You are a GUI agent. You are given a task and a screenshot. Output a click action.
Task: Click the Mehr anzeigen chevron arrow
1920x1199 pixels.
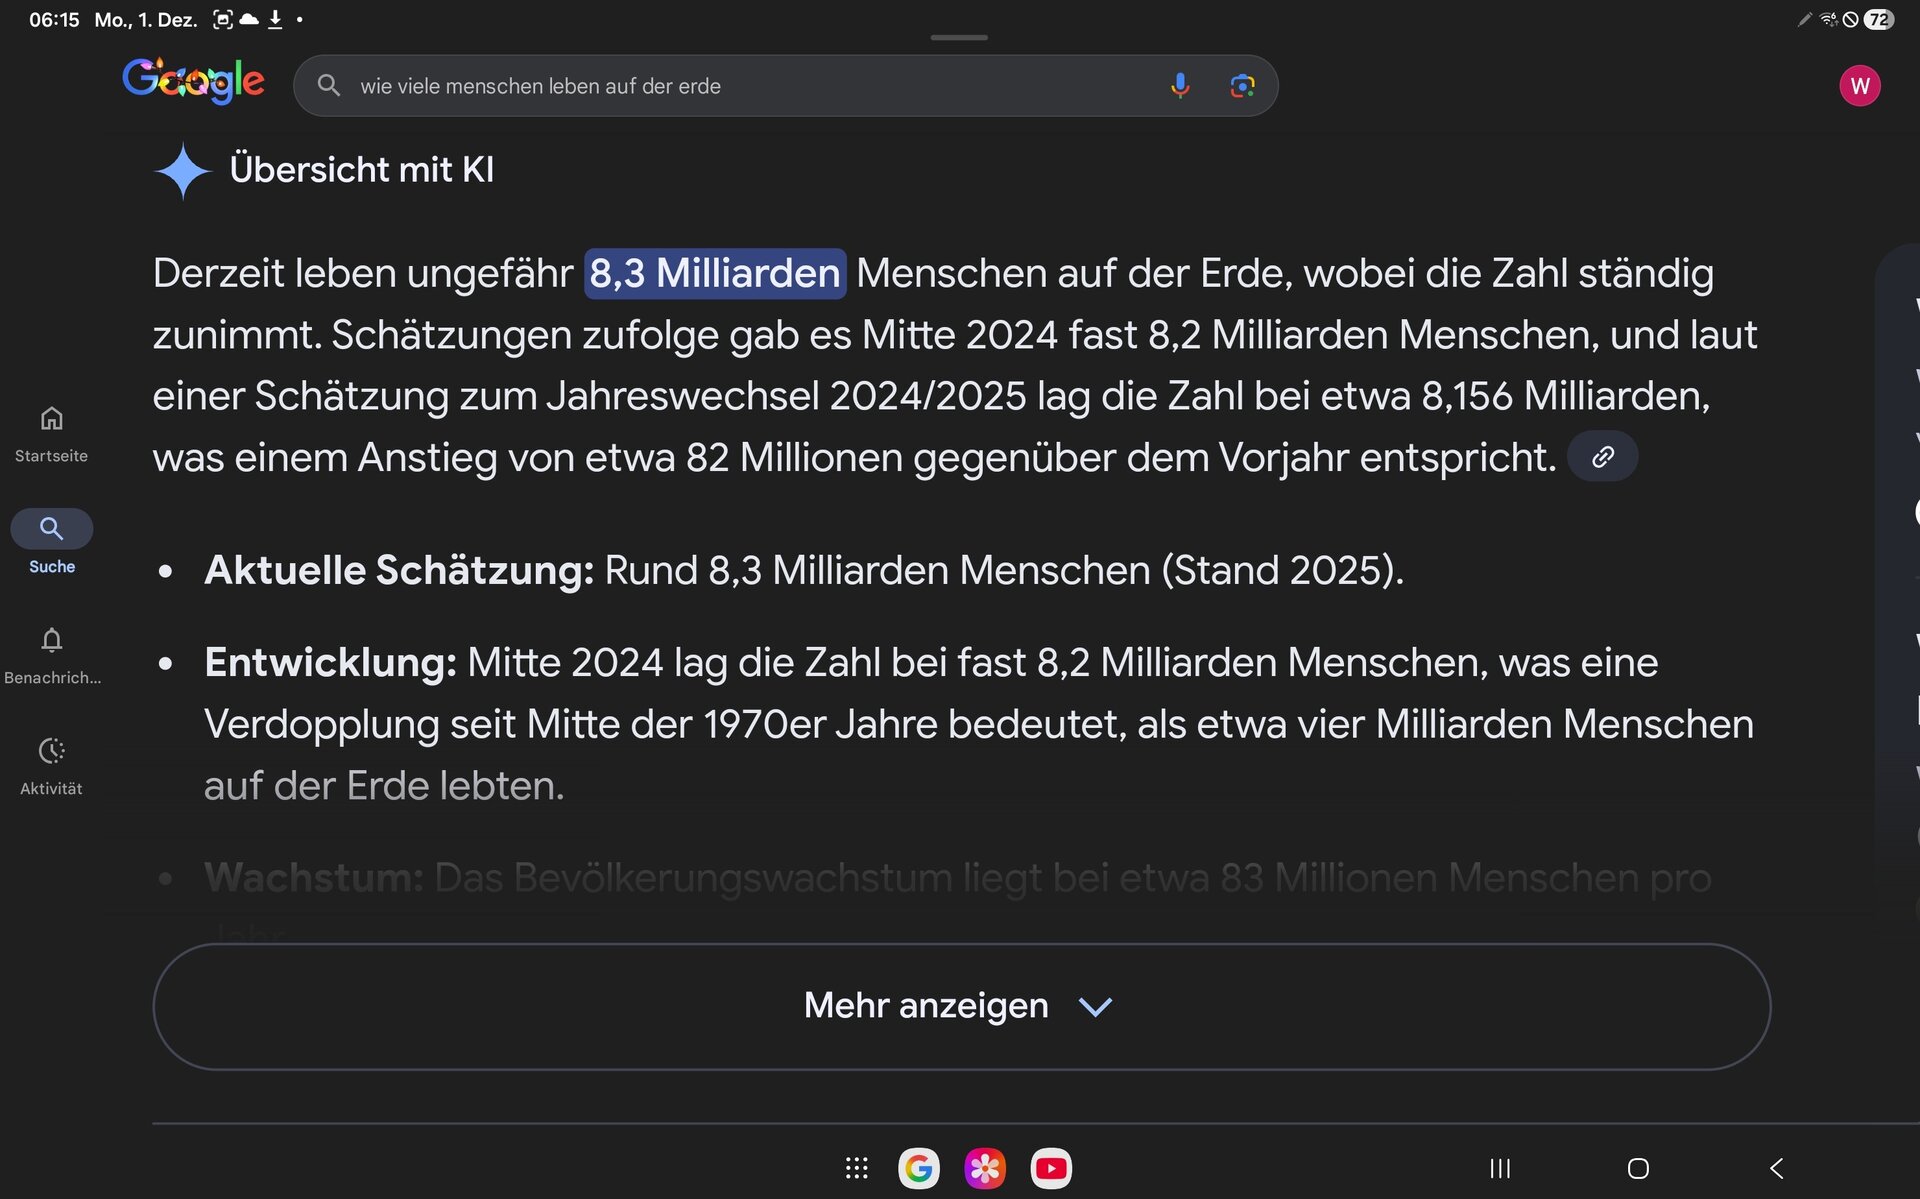point(1096,1007)
